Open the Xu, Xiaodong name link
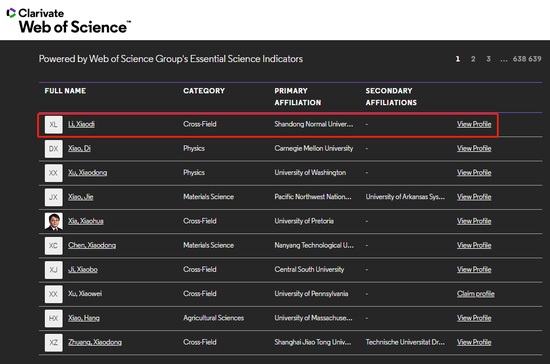Viewport: 550px width, 364px height. coord(88,173)
